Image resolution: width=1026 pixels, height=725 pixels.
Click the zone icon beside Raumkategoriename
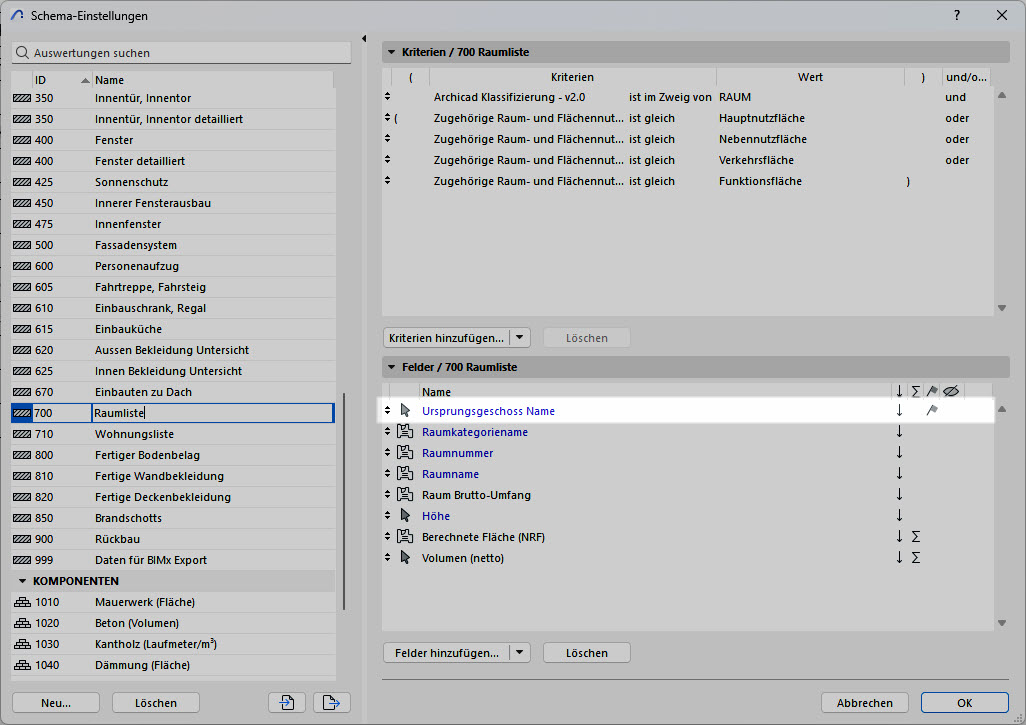pyautogui.click(x=405, y=432)
